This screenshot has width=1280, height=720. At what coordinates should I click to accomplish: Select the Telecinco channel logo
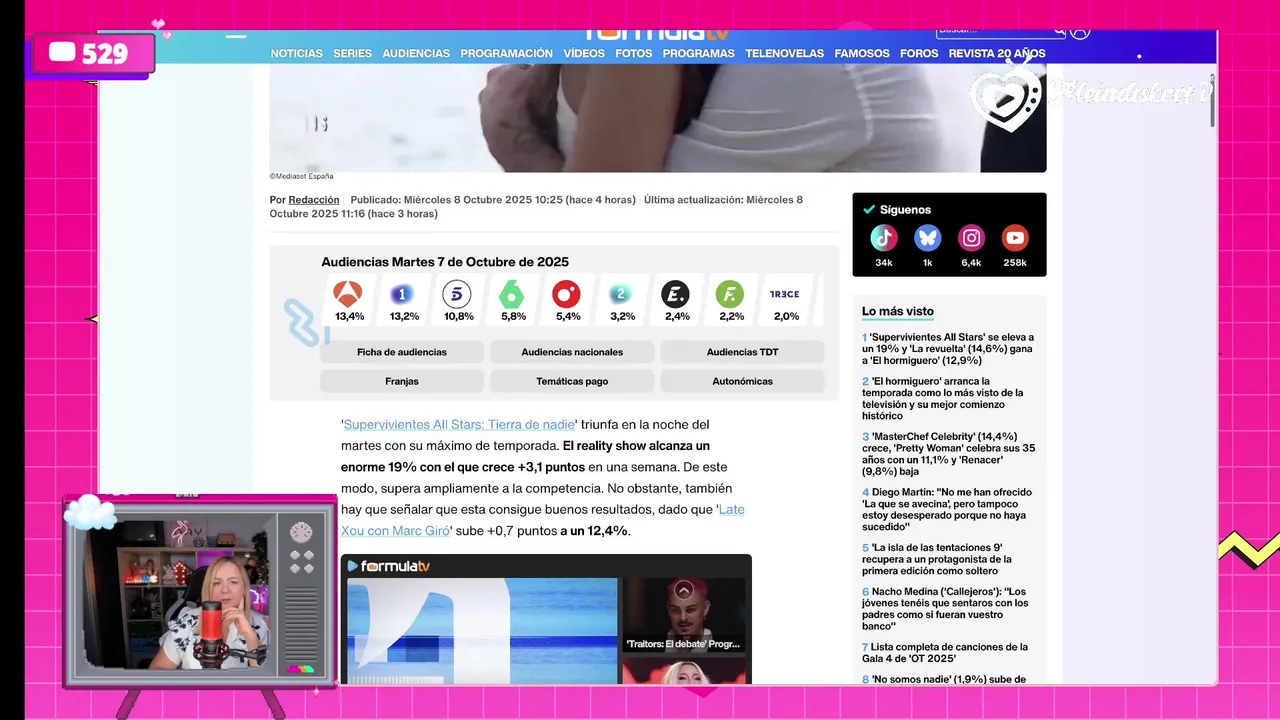(457, 294)
